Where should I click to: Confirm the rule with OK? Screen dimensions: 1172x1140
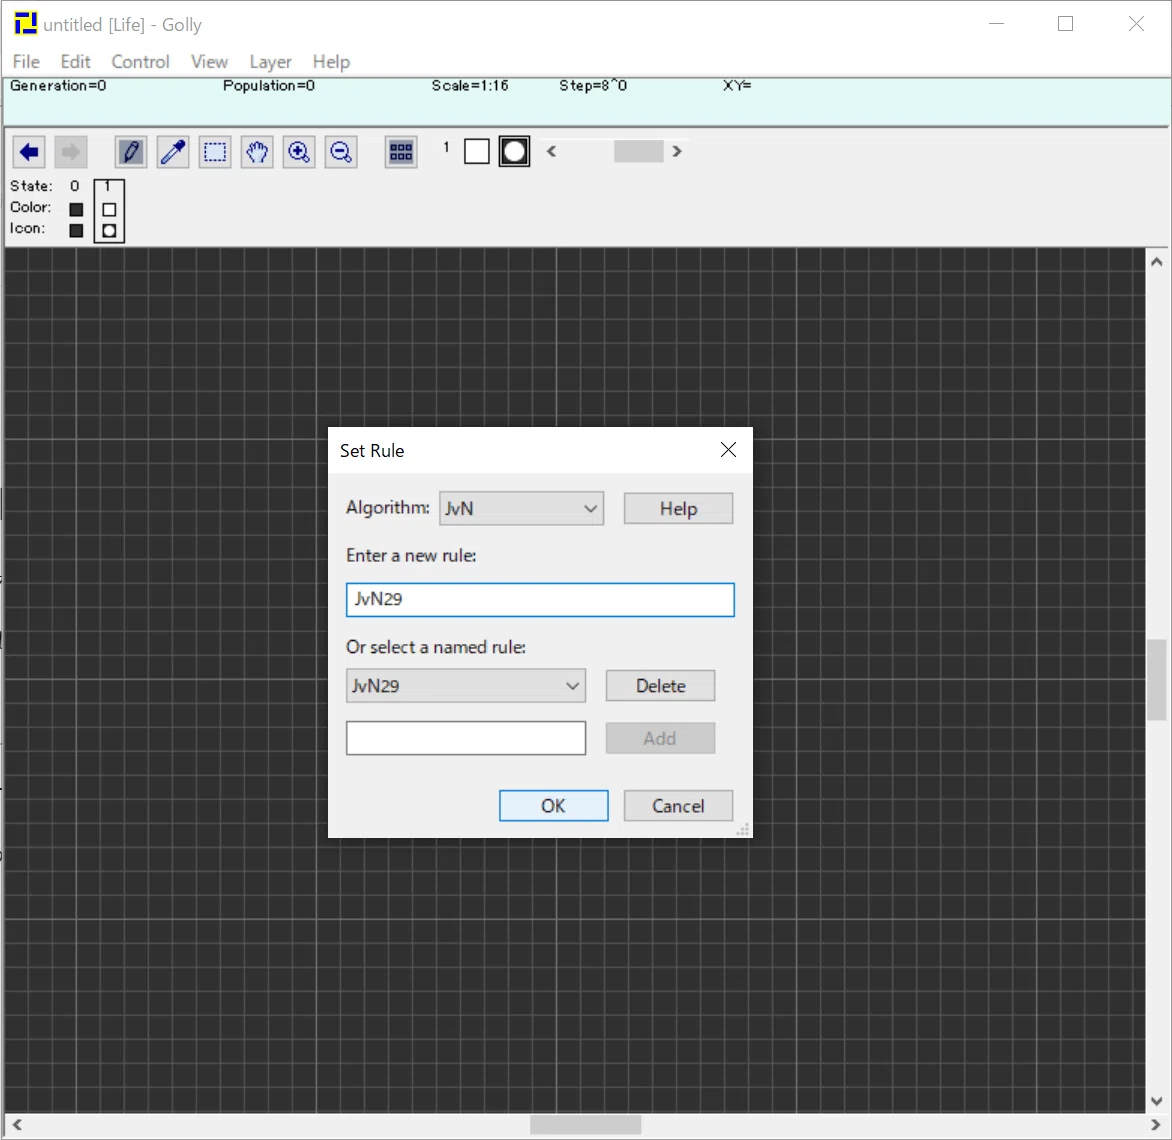(x=553, y=806)
